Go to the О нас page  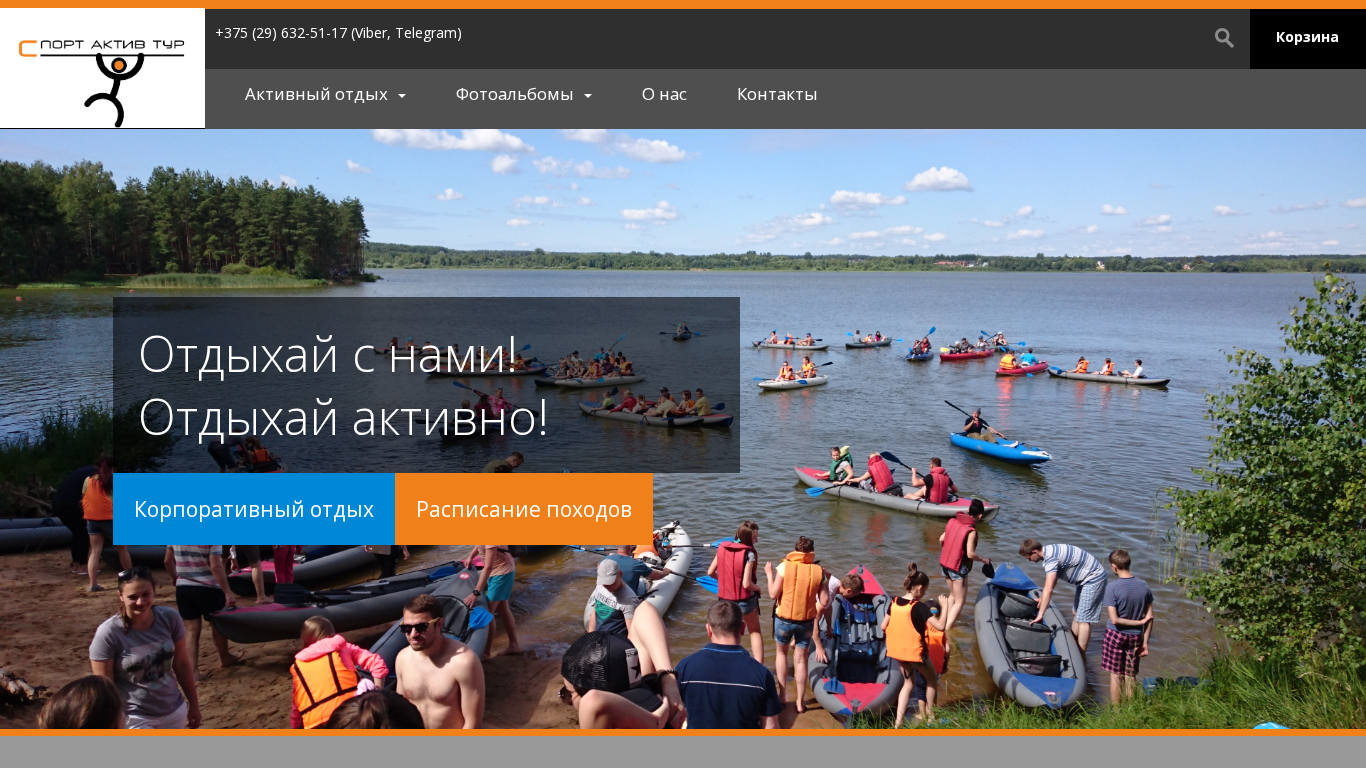tap(664, 94)
